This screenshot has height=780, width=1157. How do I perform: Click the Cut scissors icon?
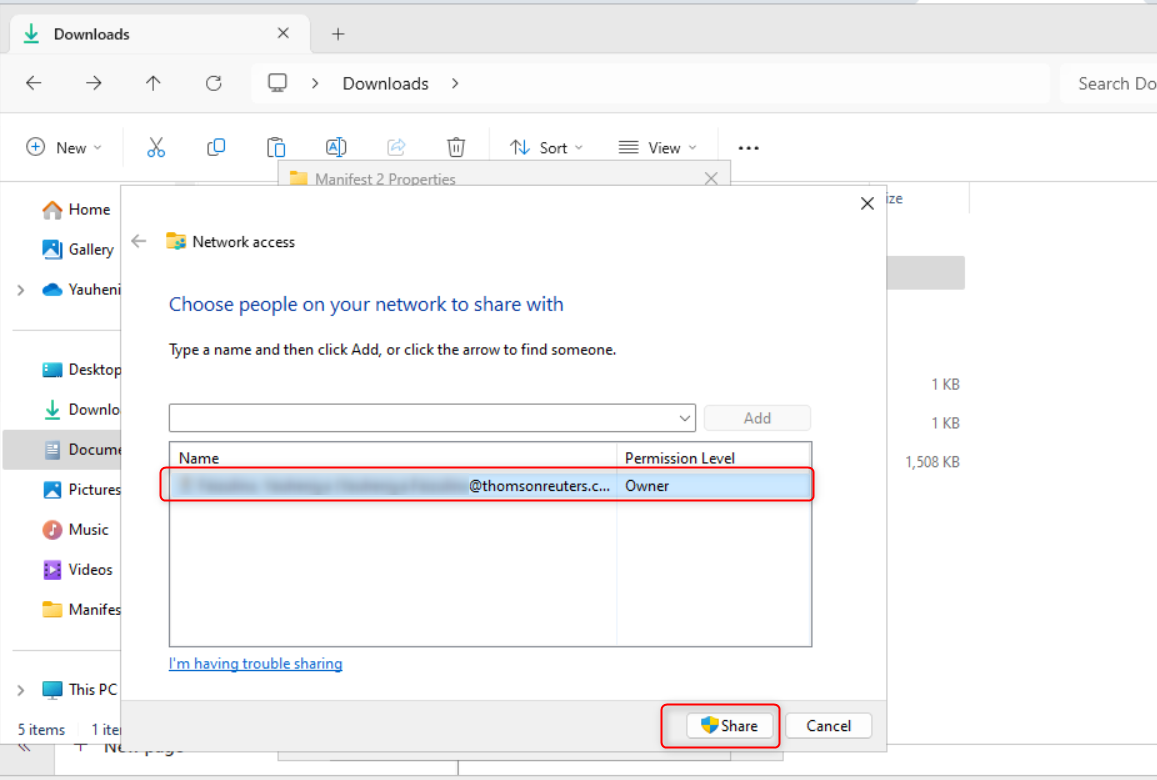click(x=156, y=148)
